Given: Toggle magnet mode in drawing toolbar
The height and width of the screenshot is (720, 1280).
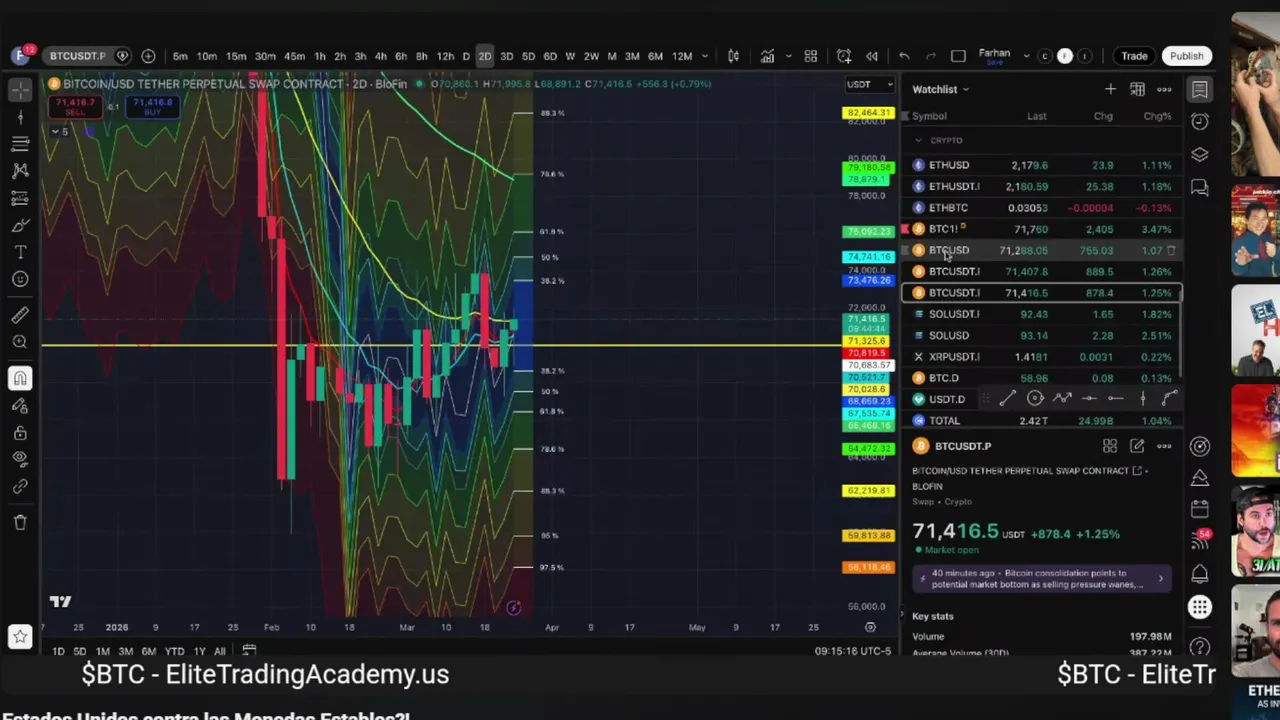Looking at the screenshot, I should point(20,378).
